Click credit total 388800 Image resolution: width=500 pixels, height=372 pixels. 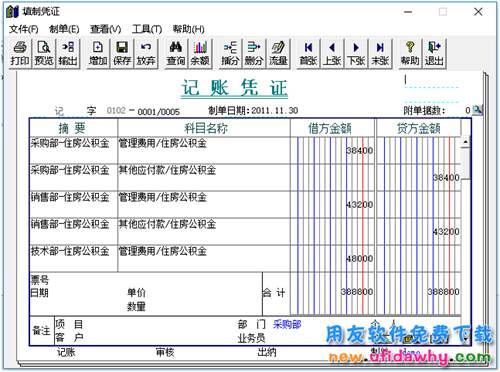coord(443,292)
